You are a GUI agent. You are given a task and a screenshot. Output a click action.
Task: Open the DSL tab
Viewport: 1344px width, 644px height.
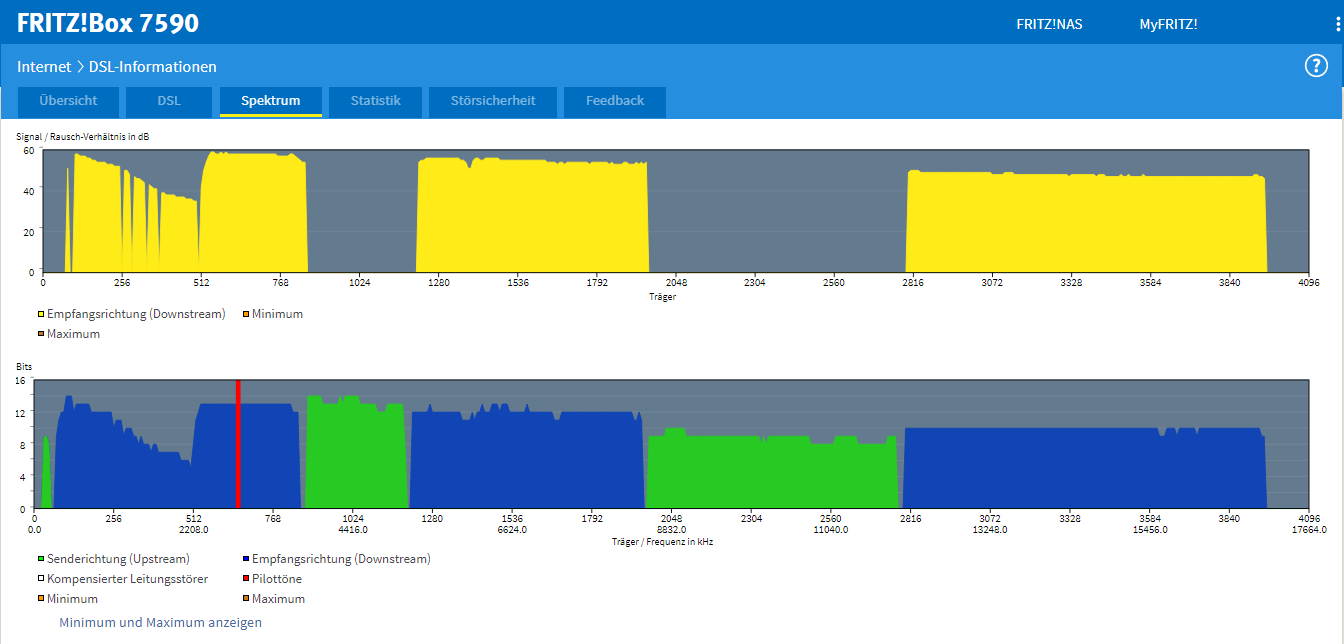pyautogui.click(x=169, y=102)
